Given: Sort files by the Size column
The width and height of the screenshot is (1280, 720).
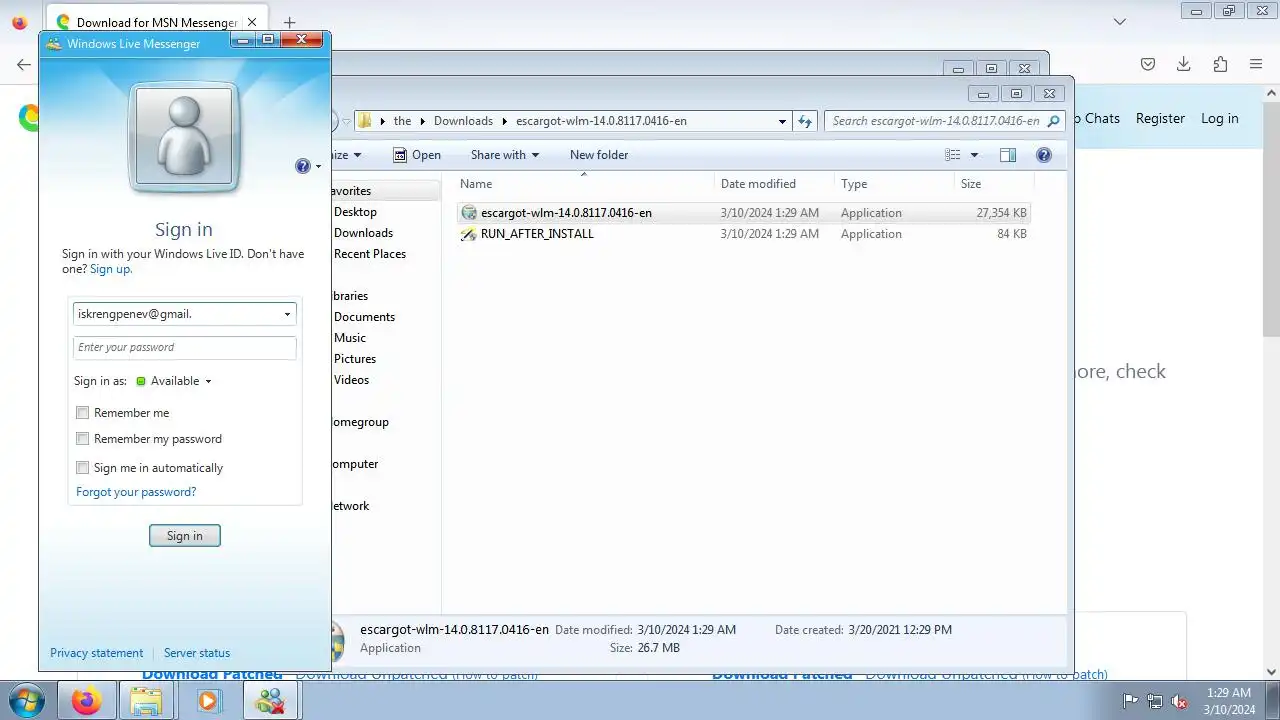Looking at the screenshot, I should click(993, 184).
